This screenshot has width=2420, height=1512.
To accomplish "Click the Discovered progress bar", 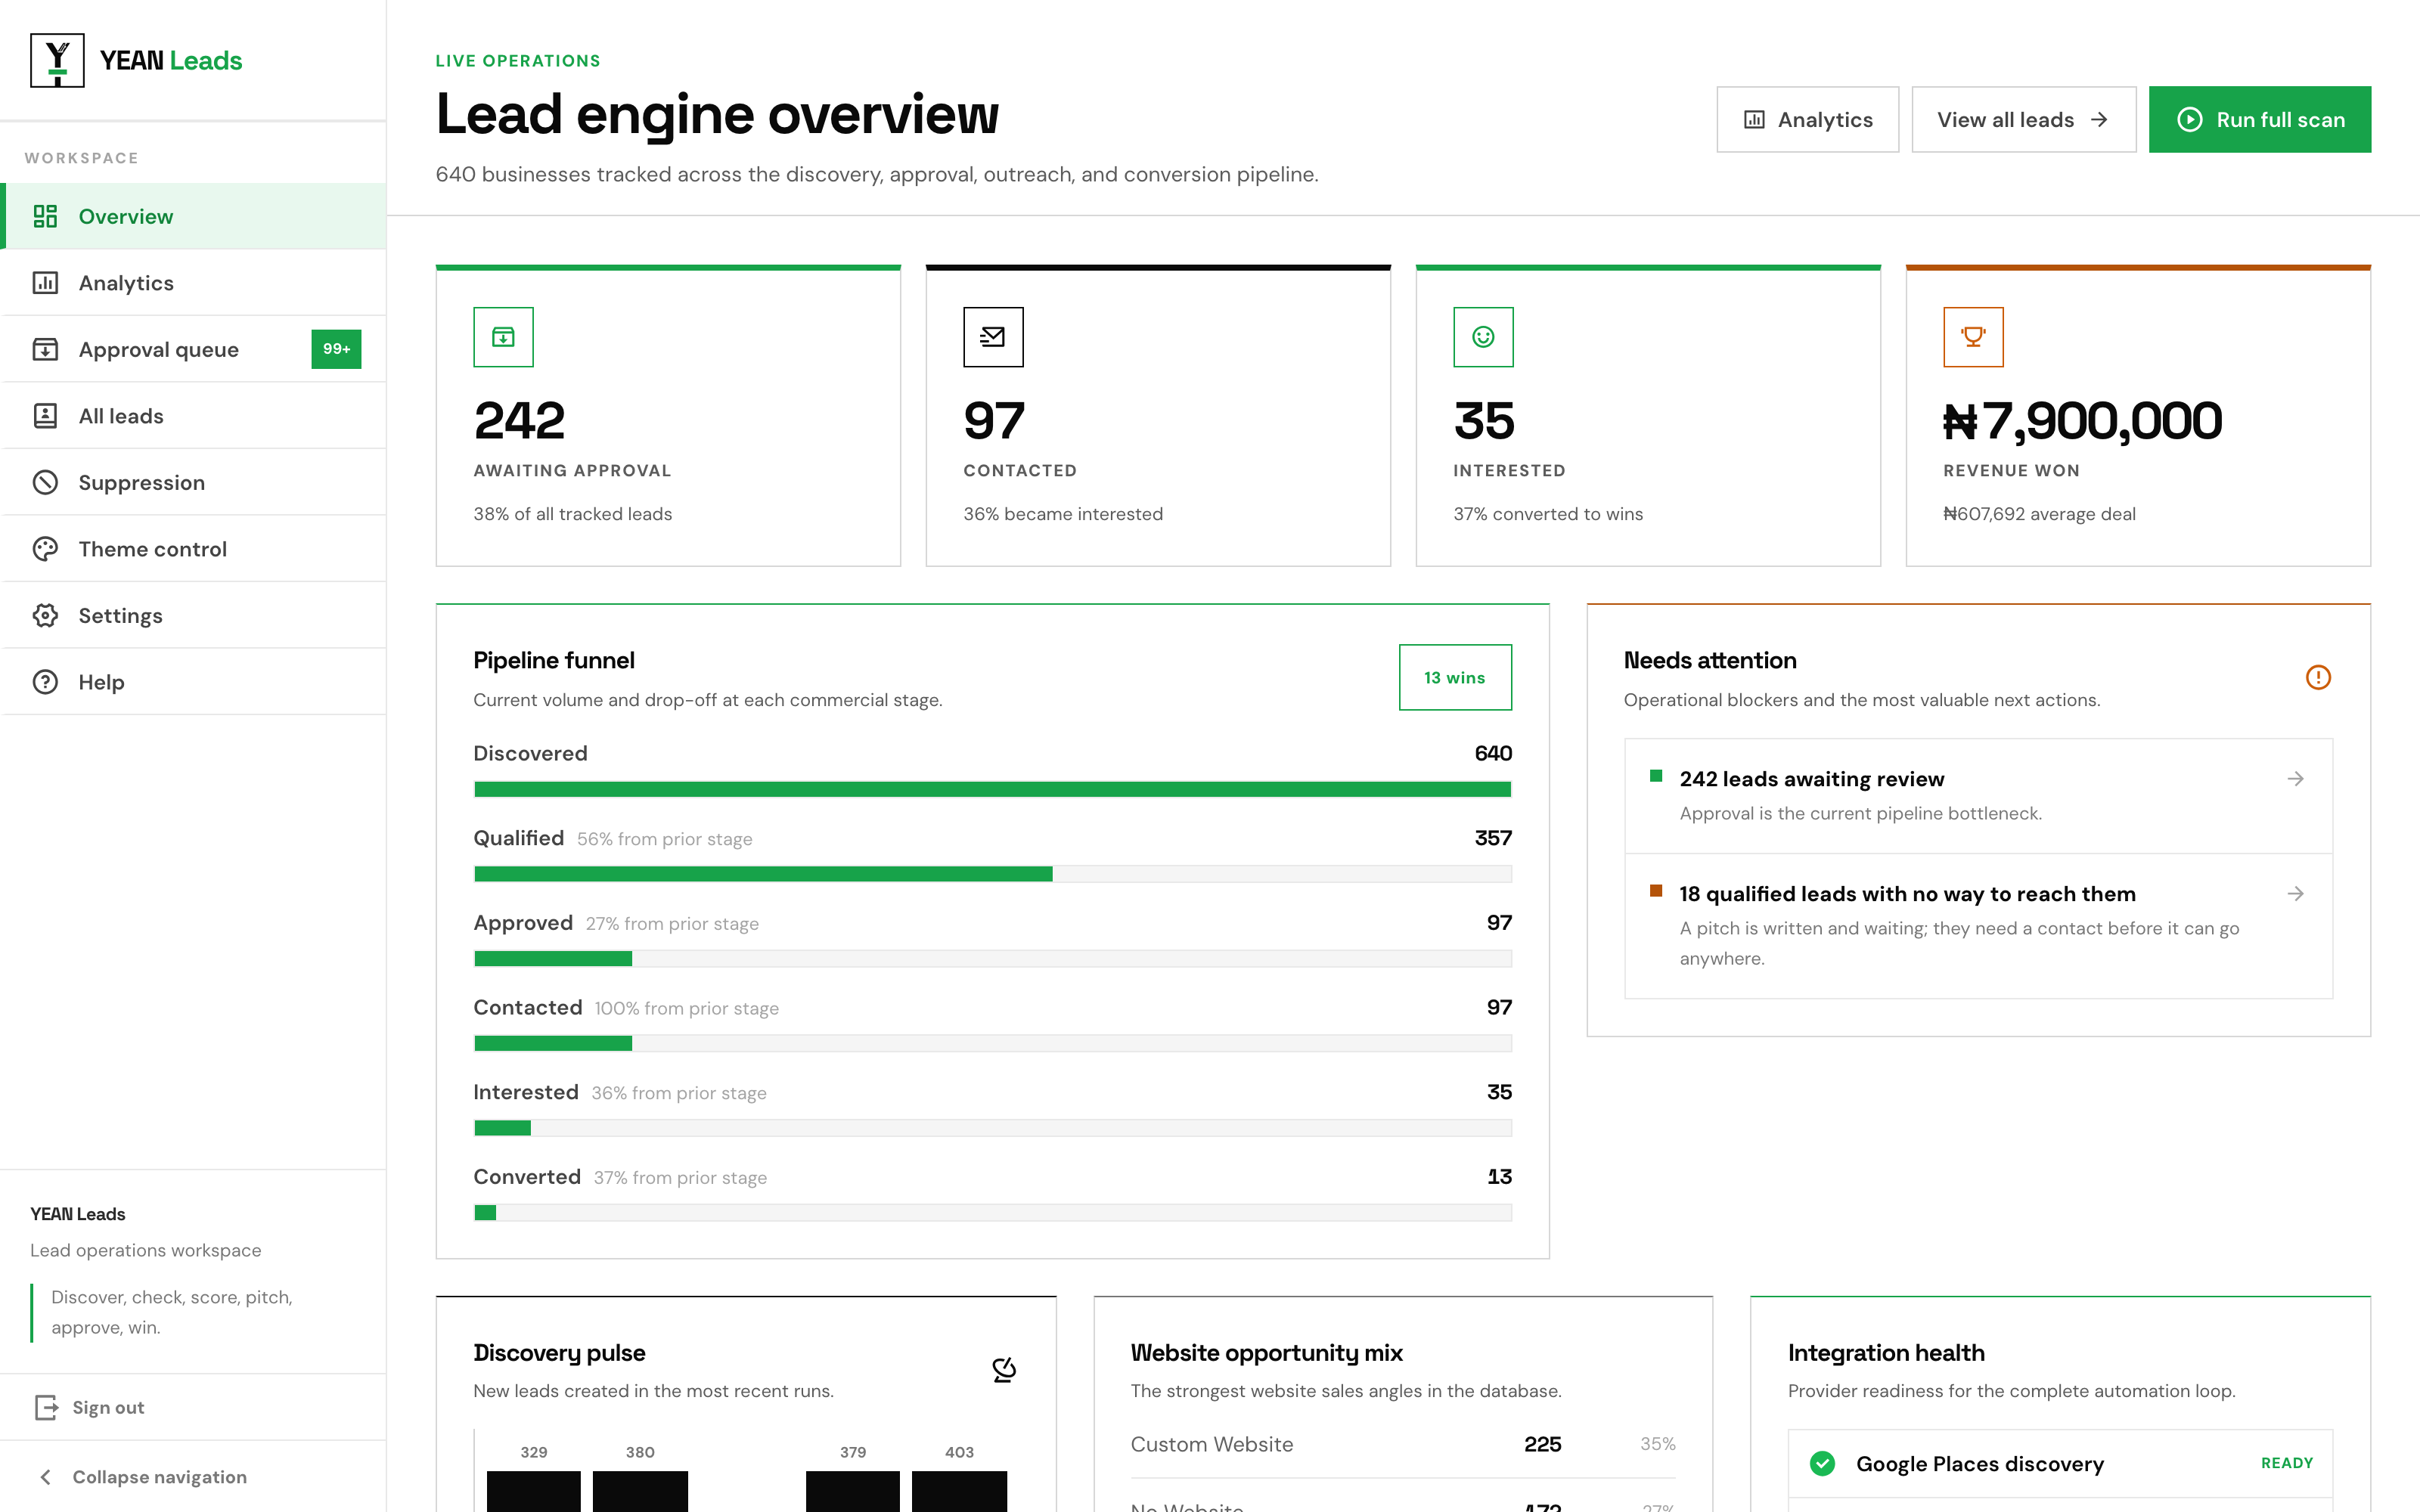I will click(992, 789).
